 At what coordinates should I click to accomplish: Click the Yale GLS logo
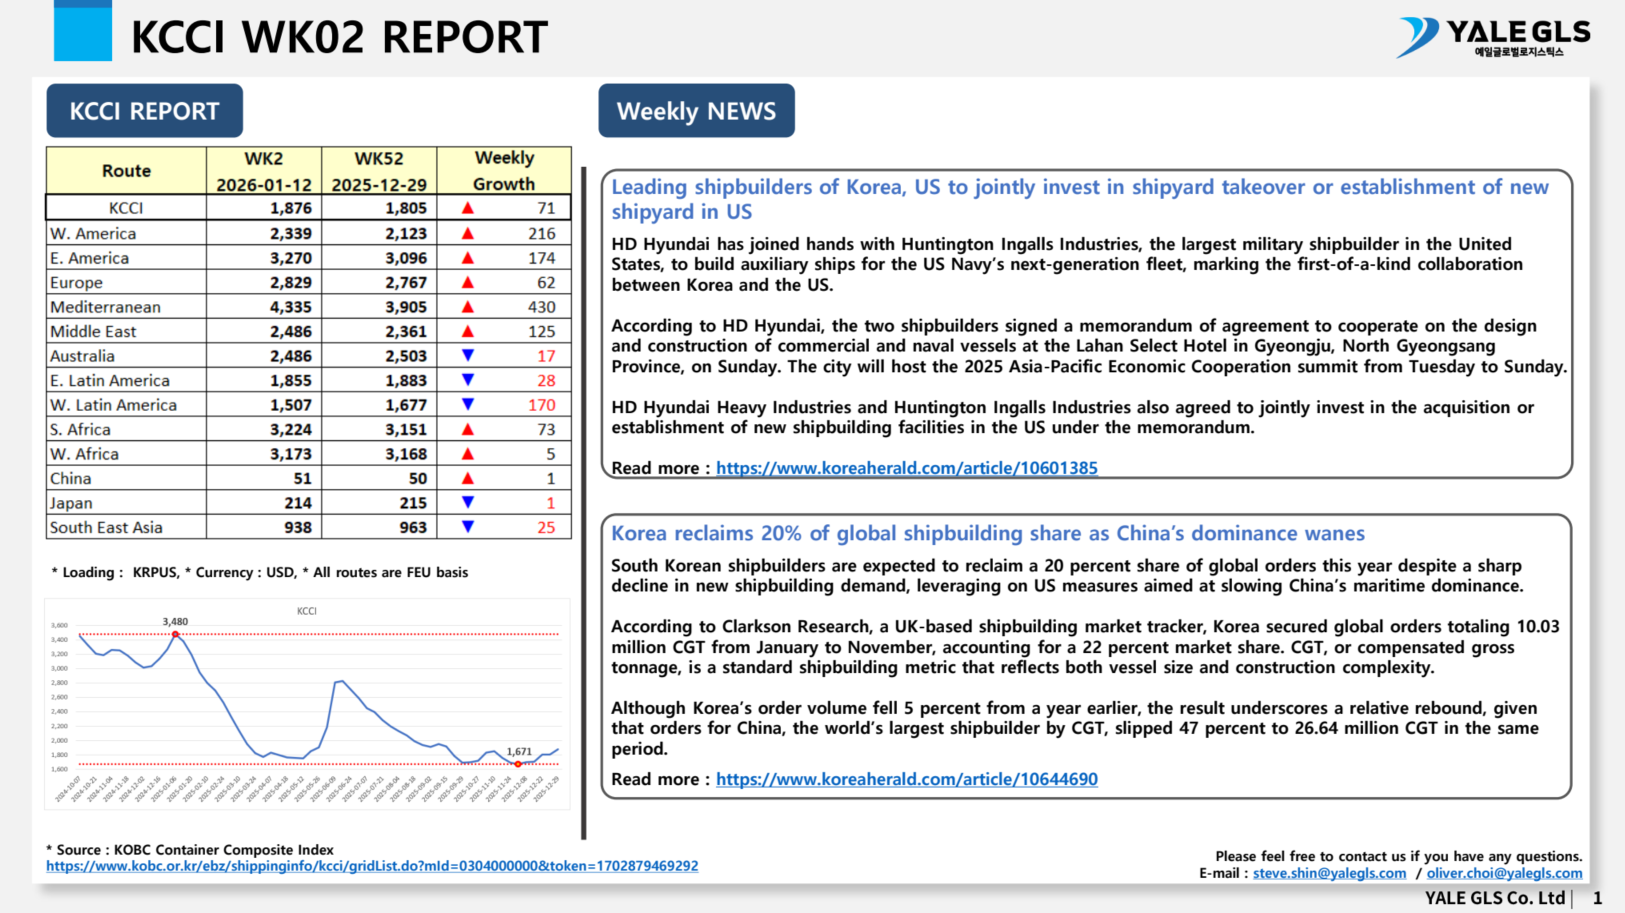(1493, 38)
